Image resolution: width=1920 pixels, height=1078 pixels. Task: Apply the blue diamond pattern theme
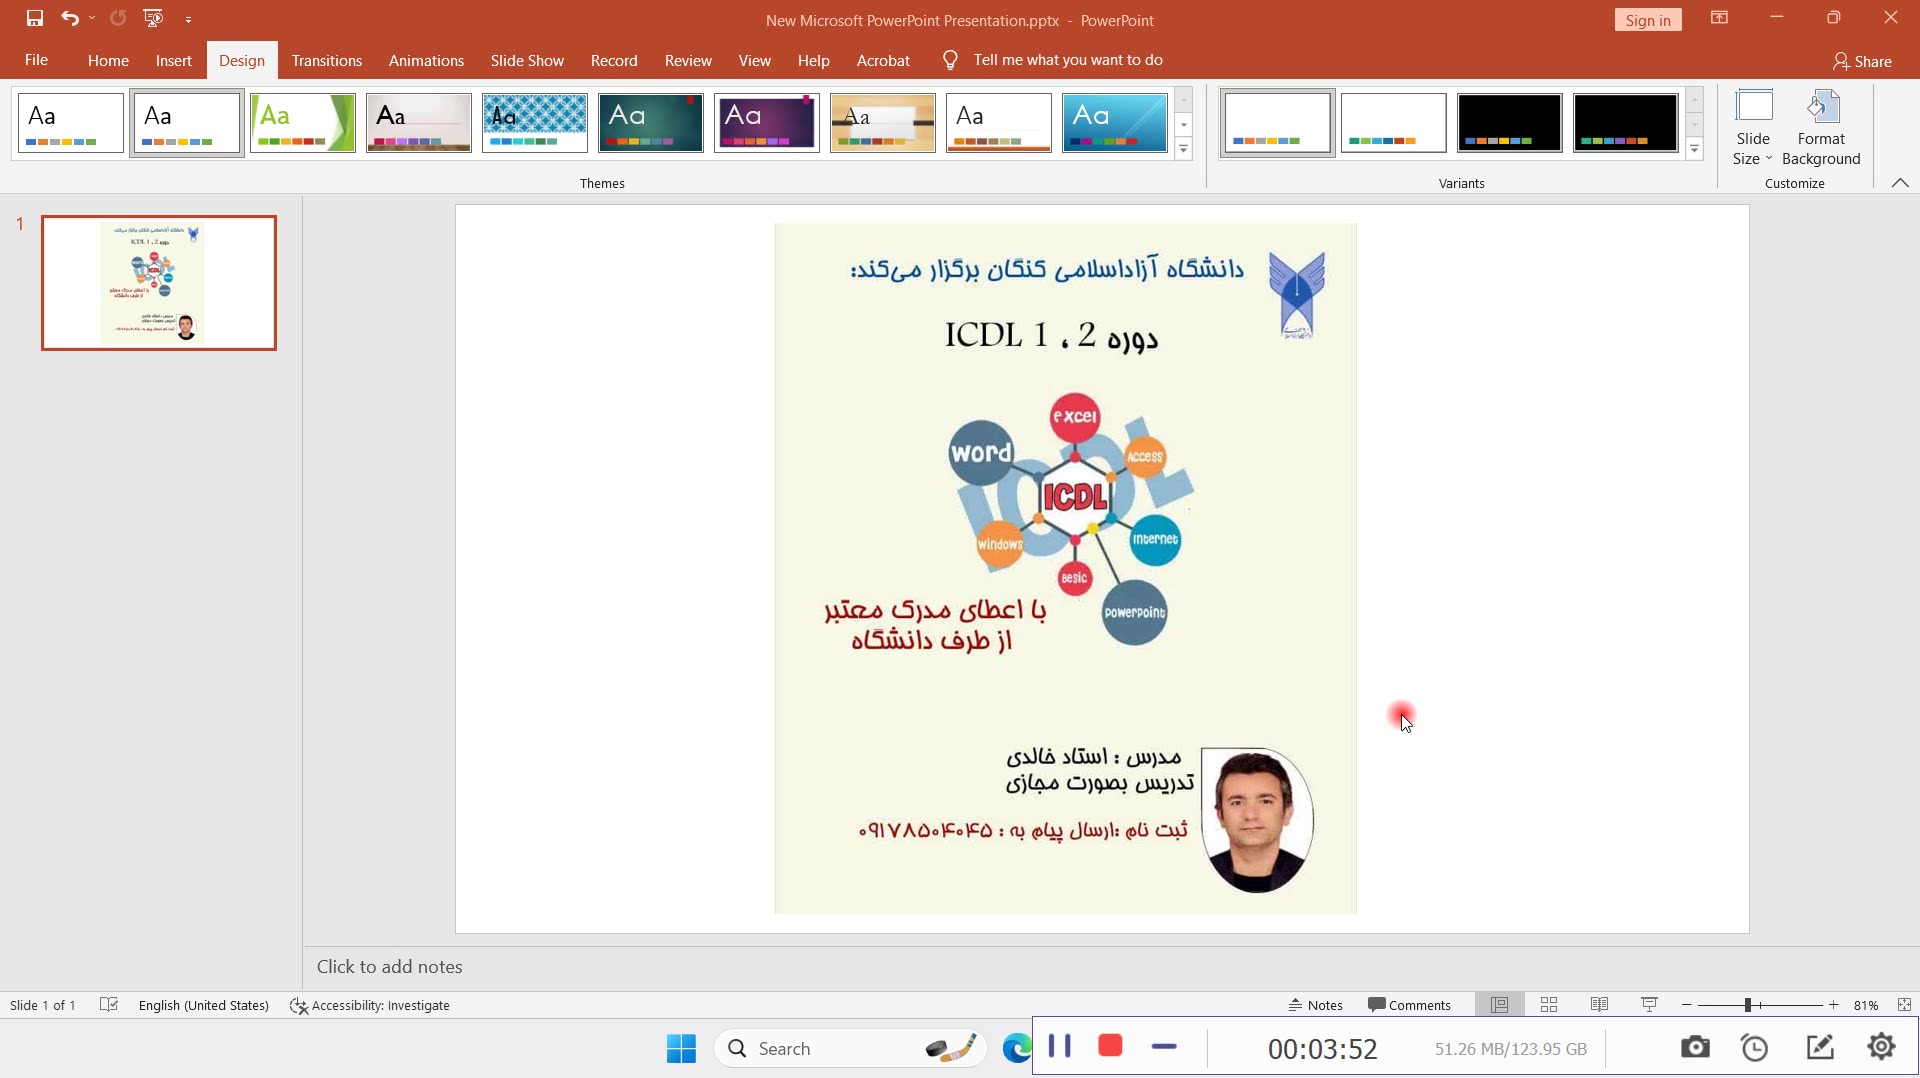[535, 123]
